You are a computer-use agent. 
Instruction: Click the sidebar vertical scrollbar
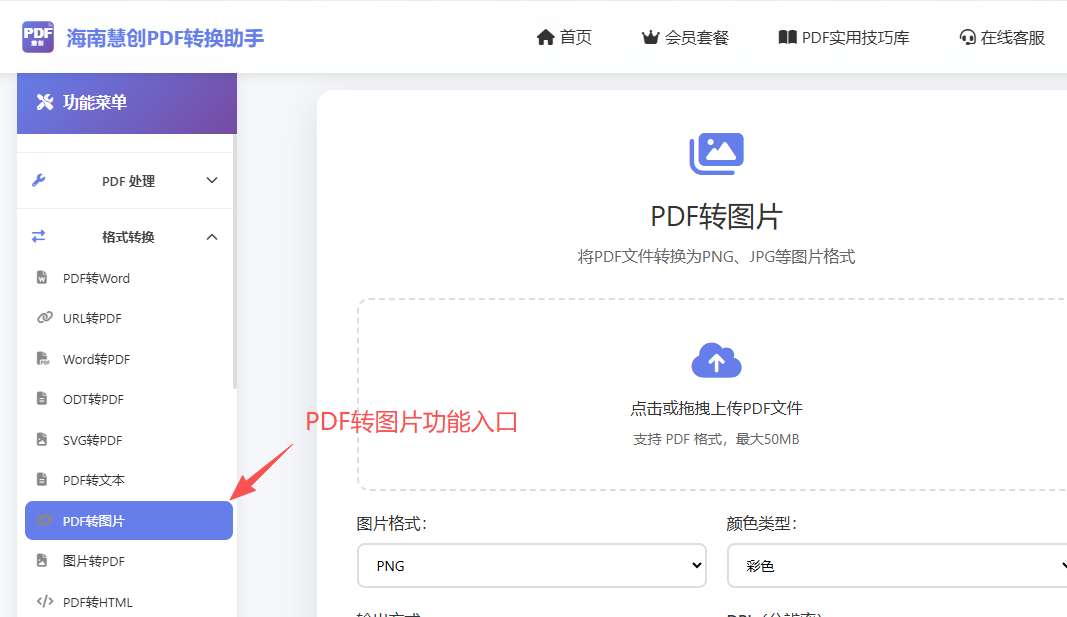(235, 263)
